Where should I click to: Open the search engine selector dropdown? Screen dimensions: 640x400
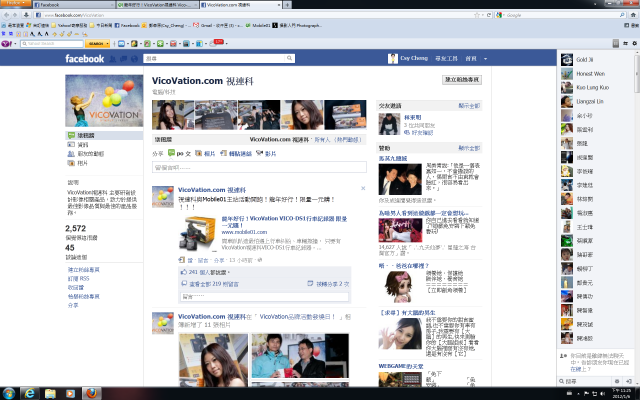[x=500, y=15]
